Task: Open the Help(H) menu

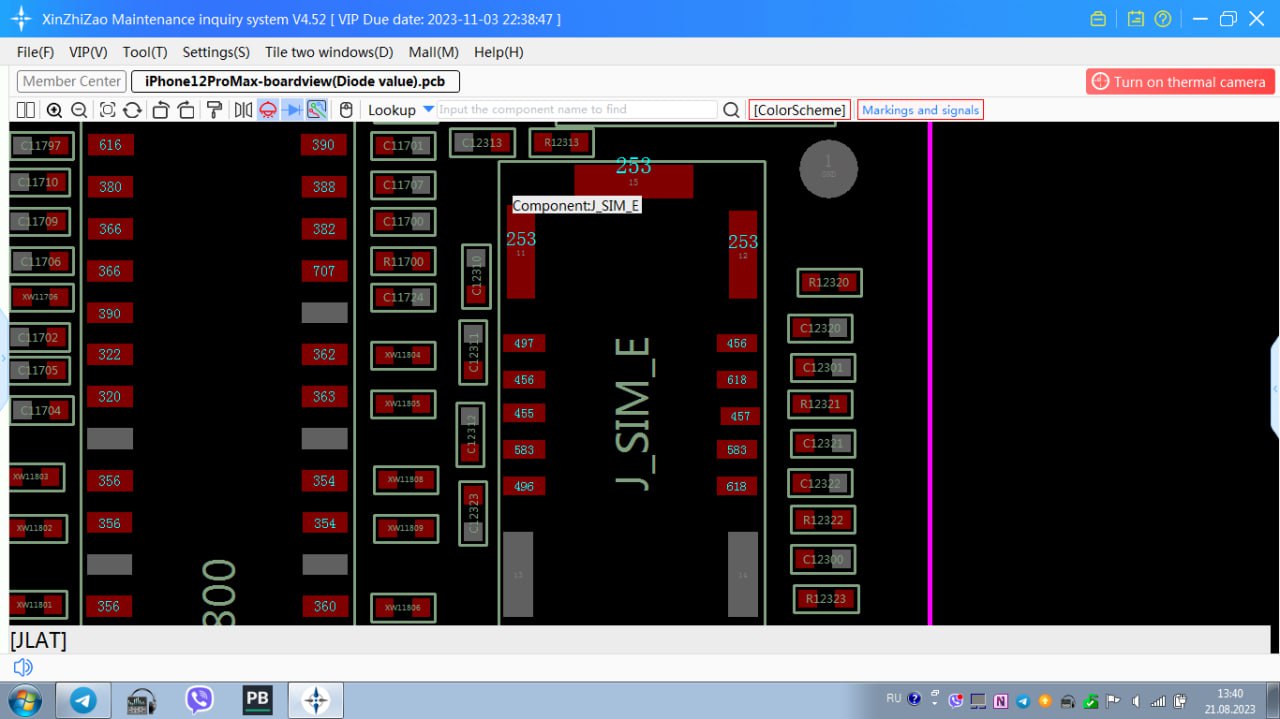Action: [499, 52]
